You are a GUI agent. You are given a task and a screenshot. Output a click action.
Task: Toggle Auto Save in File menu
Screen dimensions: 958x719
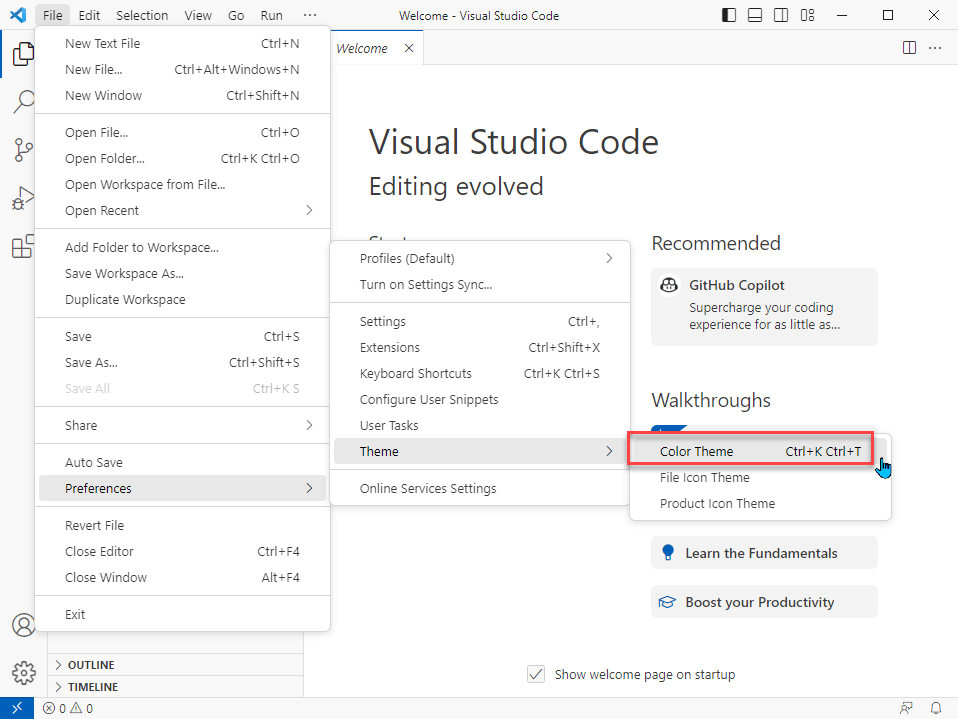tap(94, 462)
